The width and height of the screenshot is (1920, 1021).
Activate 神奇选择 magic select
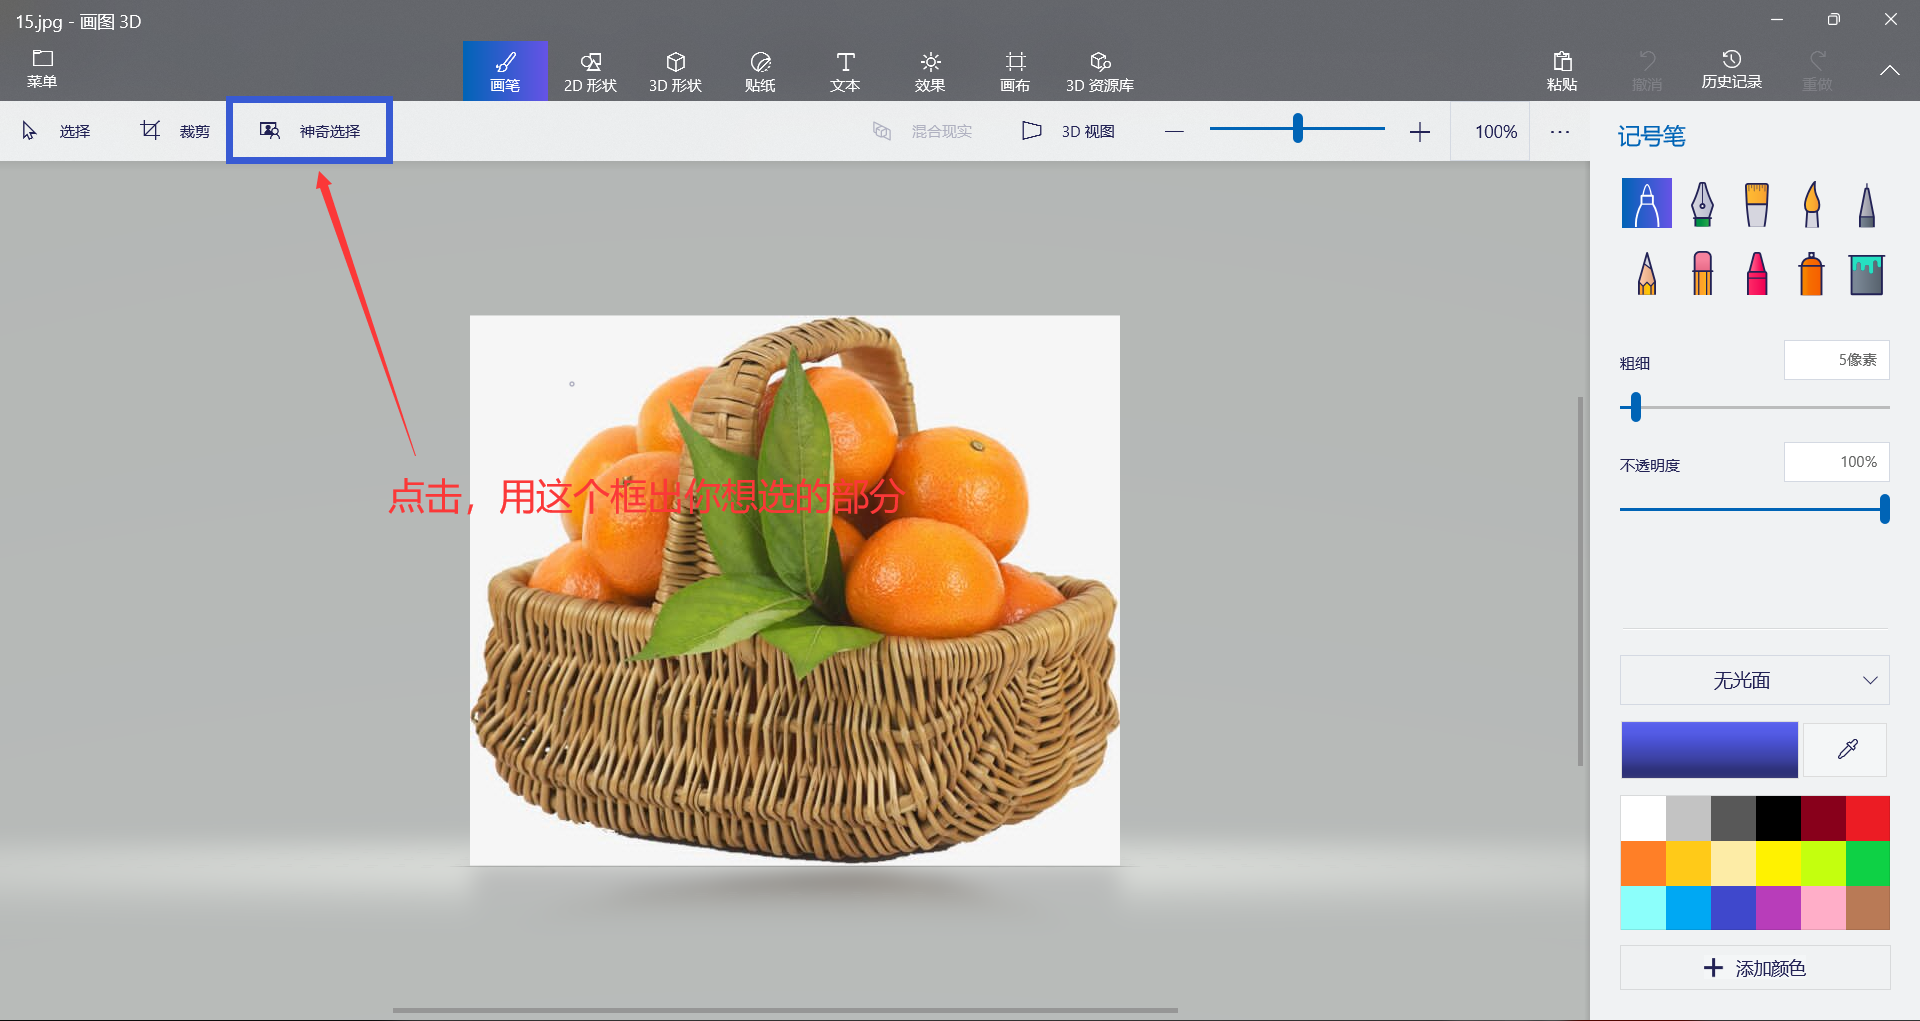[x=309, y=131]
